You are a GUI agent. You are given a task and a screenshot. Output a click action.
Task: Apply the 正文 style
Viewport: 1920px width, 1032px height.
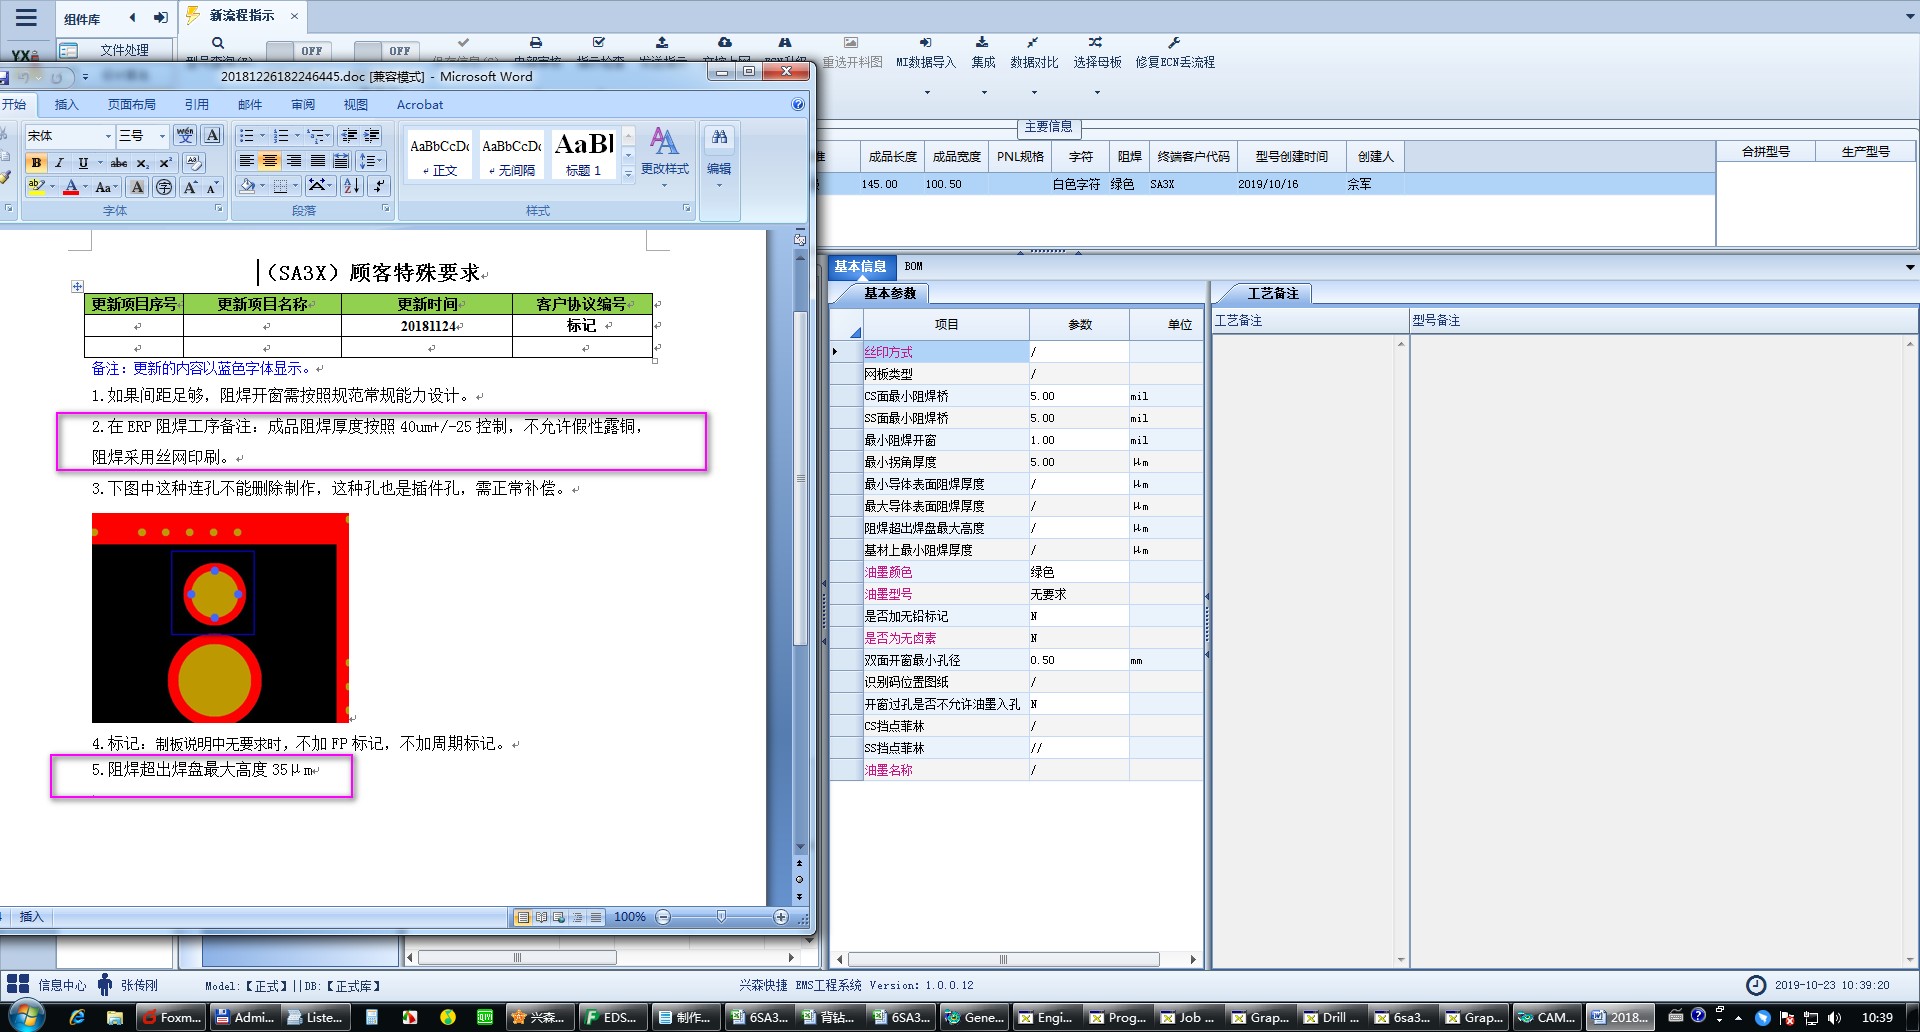pyautogui.click(x=439, y=155)
